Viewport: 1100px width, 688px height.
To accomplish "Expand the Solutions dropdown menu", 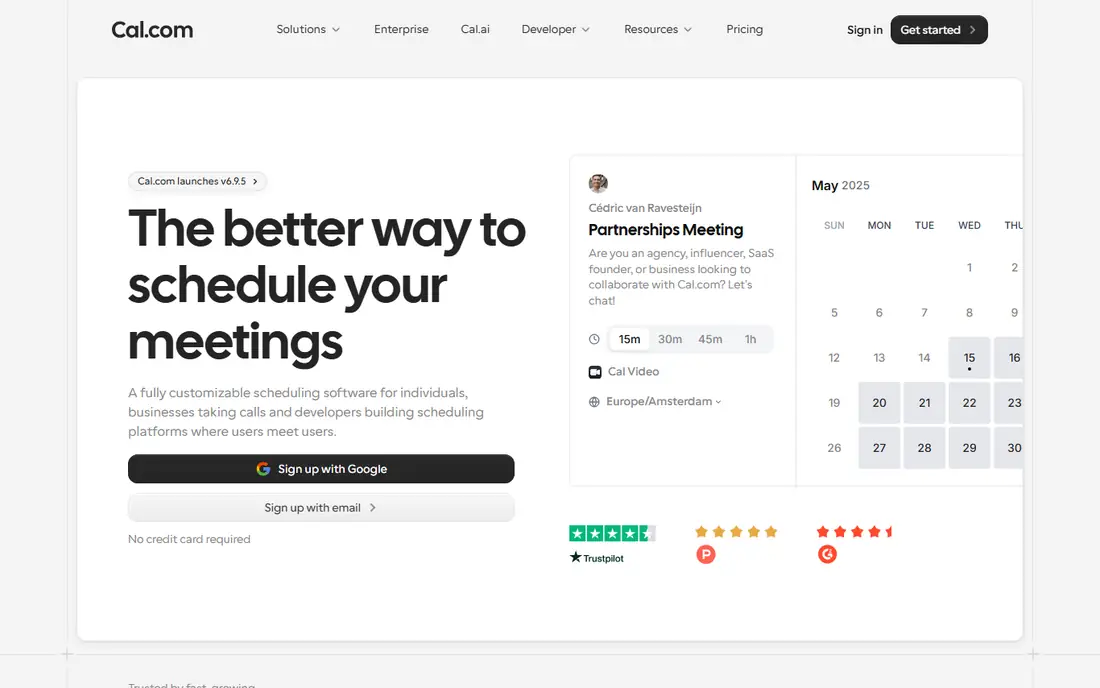I will pyautogui.click(x=308, y=29).
